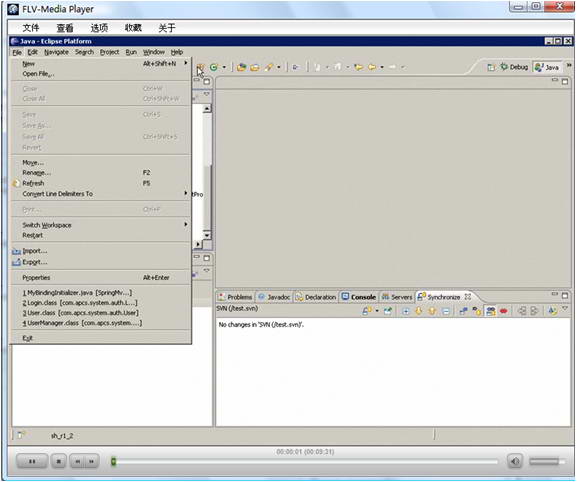This screenshot has height=482, width=578.
Task: Open the Synchronize view menu triangle
Action: (565, 308)
